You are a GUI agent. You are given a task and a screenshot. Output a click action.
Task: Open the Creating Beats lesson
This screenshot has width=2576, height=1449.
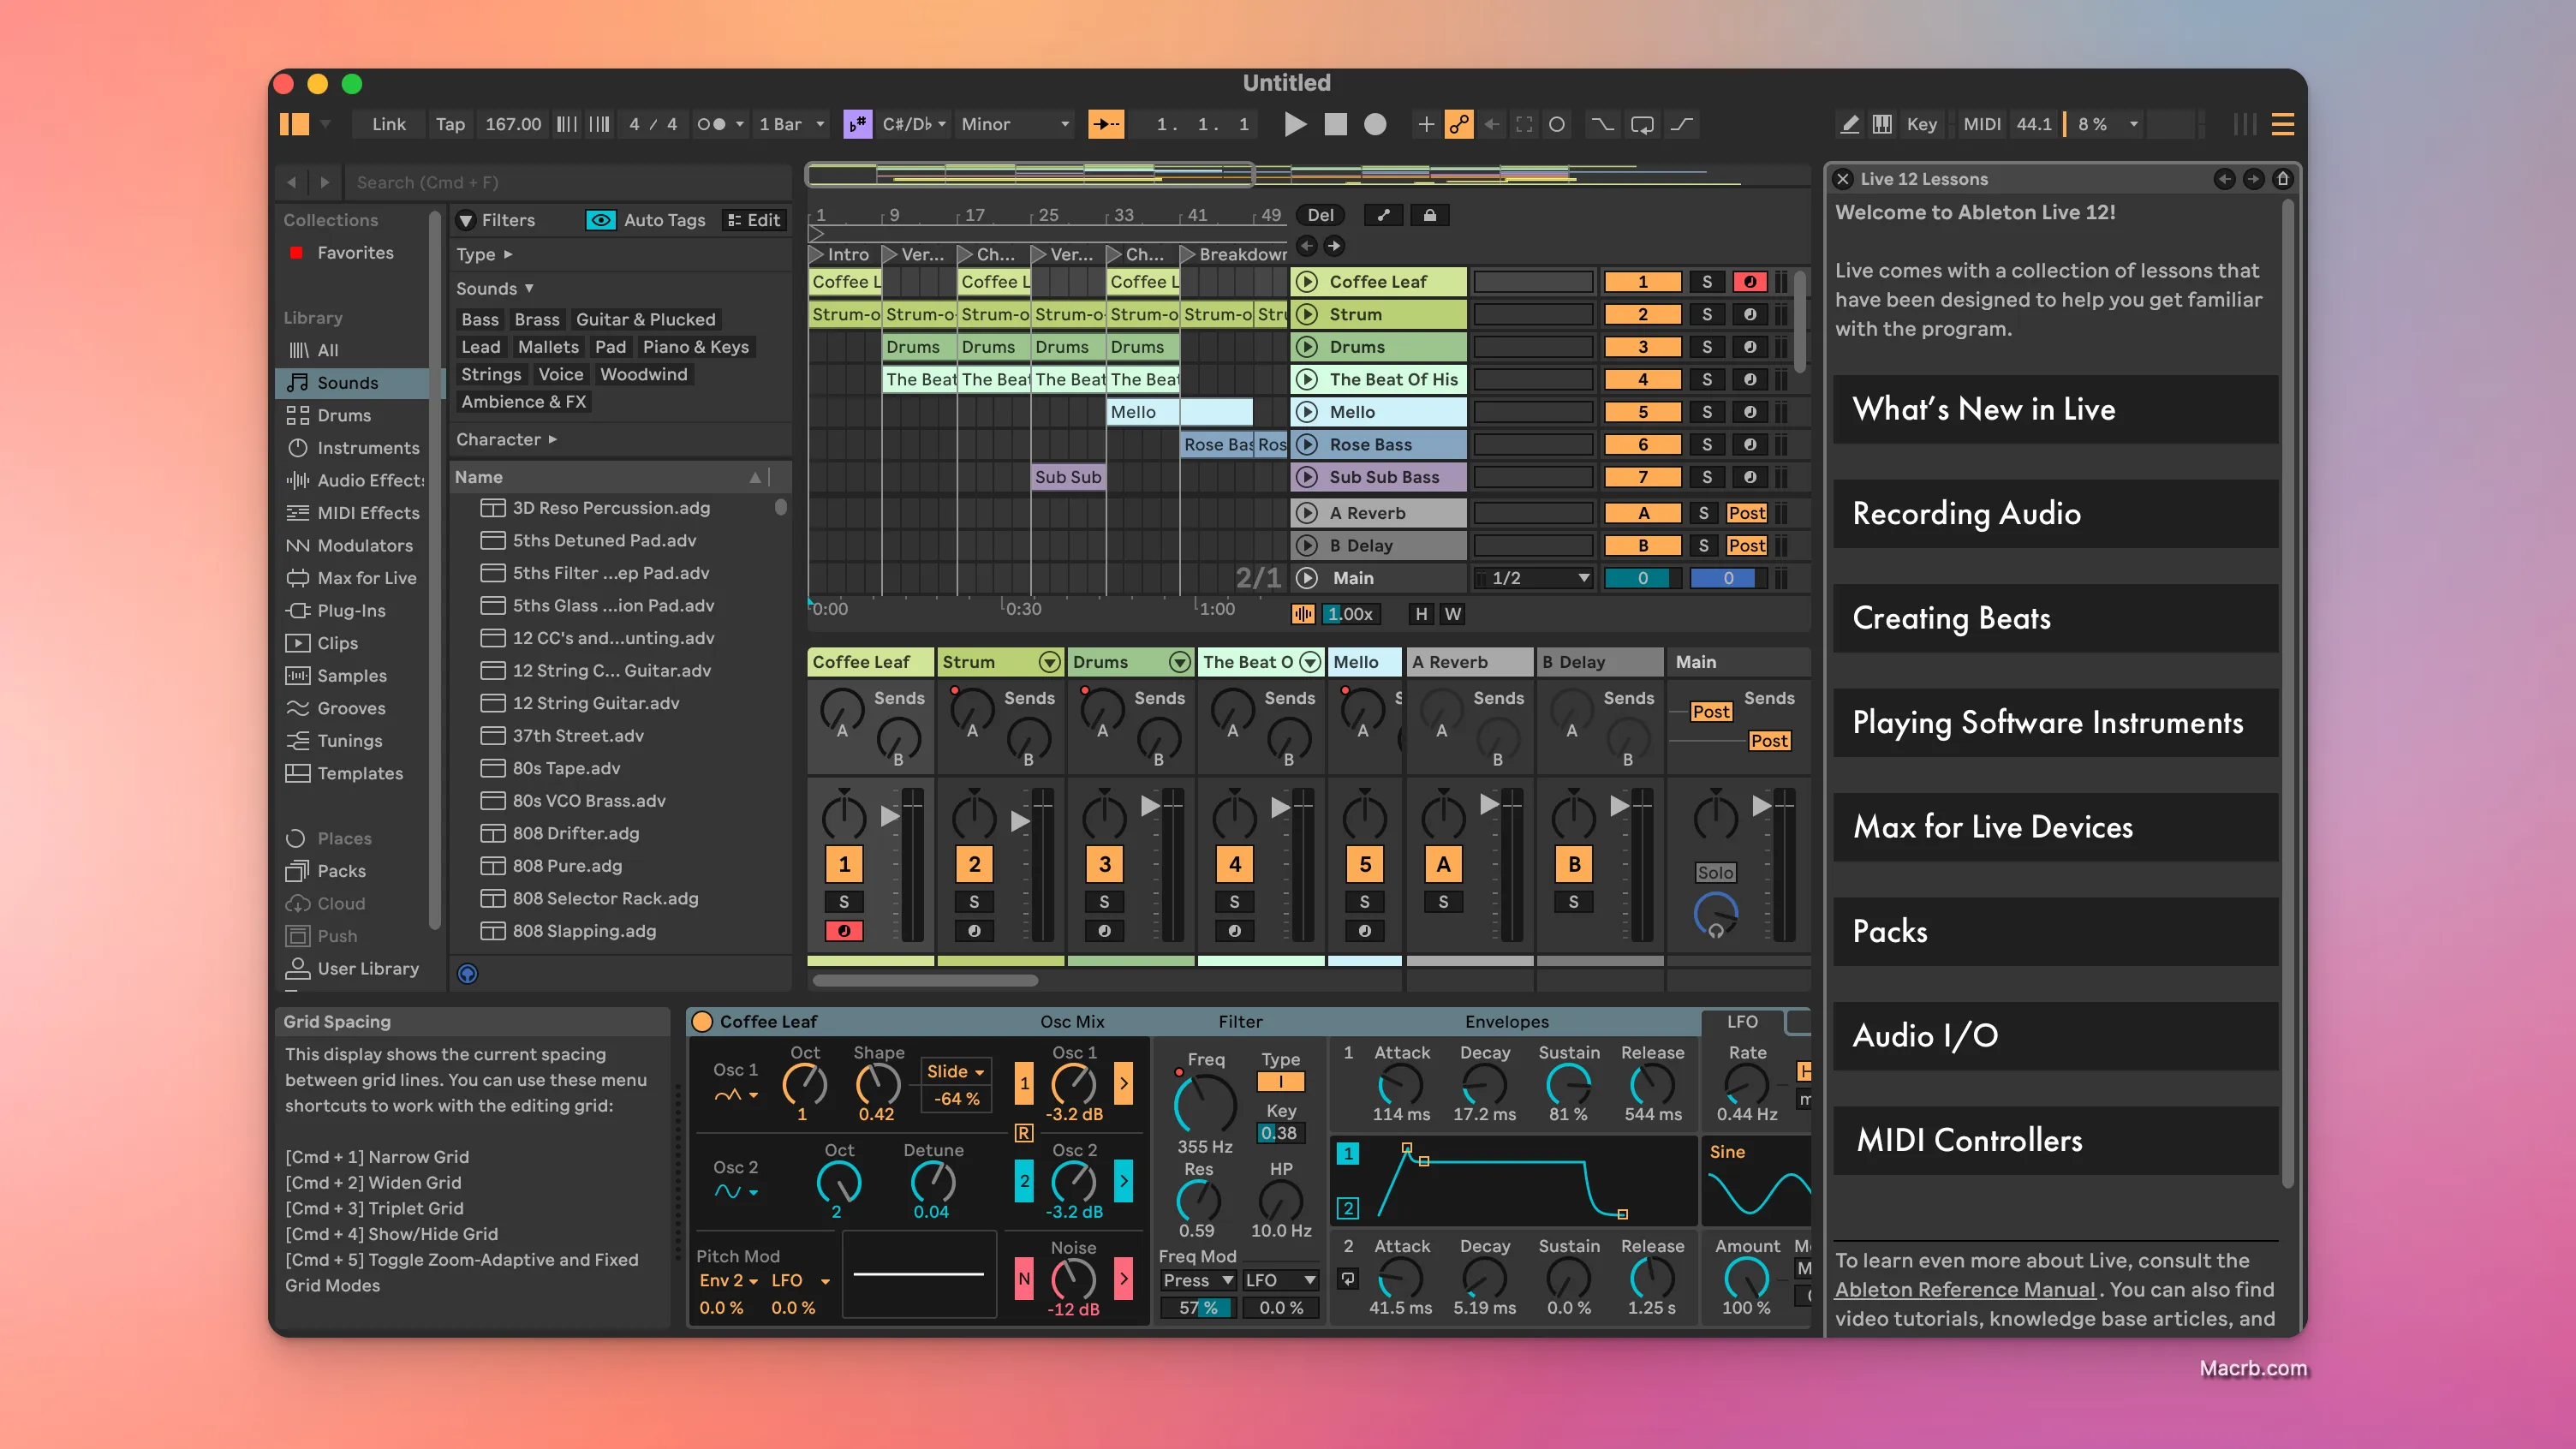(x=2055, y=618)
